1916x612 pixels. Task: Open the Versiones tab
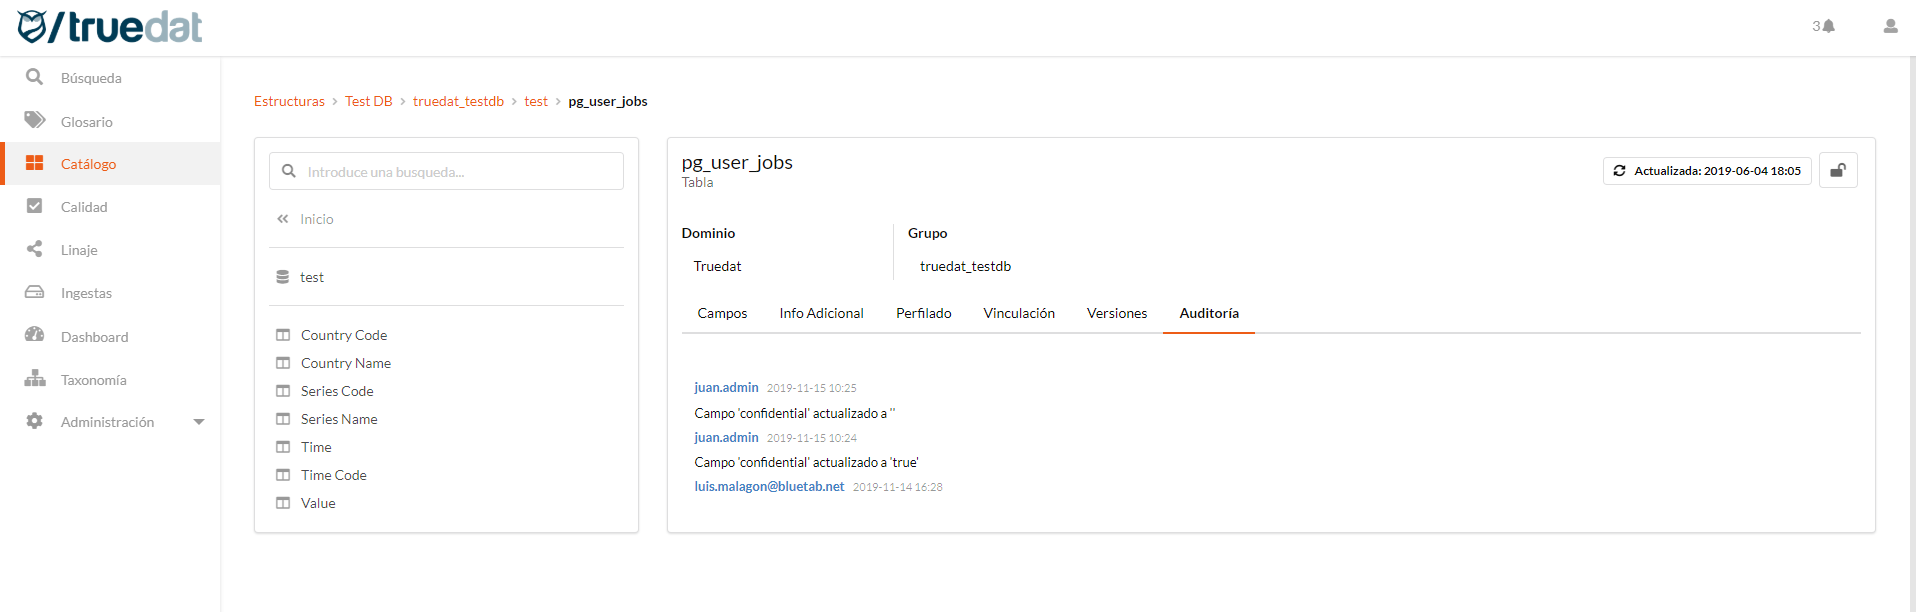(1116, 313)
